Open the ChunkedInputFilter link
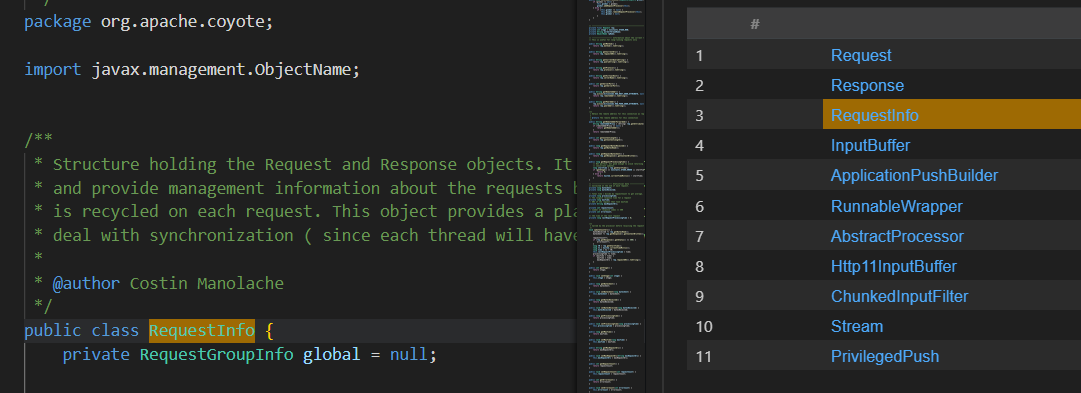The image size is (1081, 393). [x=900, y=296]
